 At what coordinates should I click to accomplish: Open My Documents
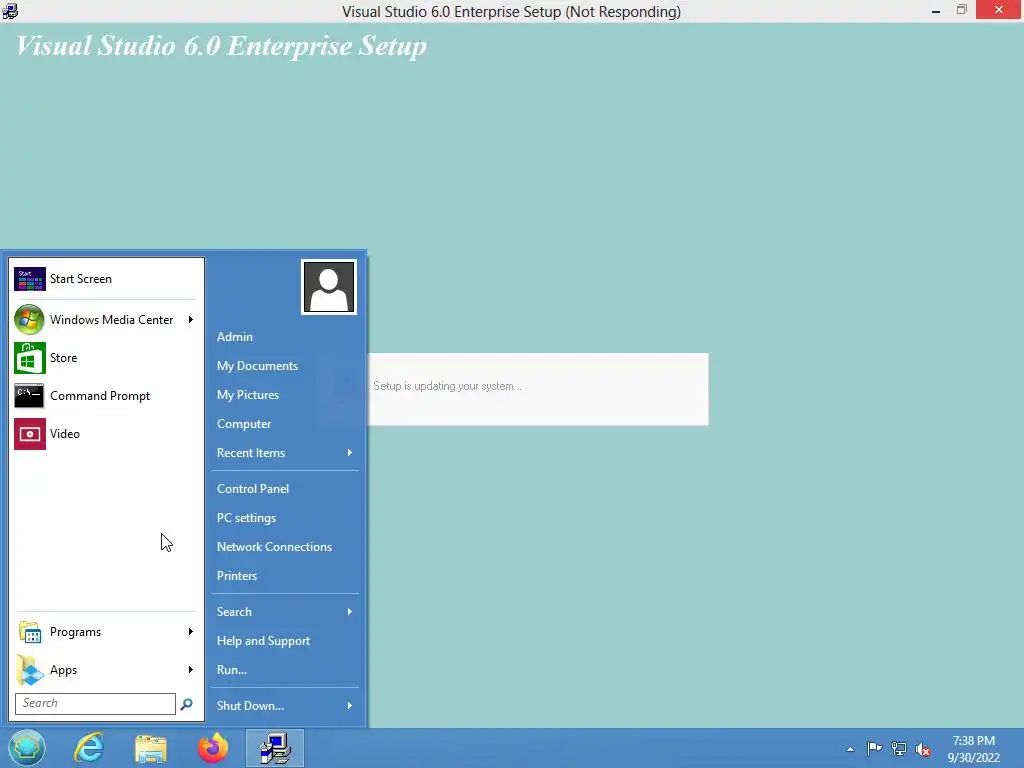257,366
